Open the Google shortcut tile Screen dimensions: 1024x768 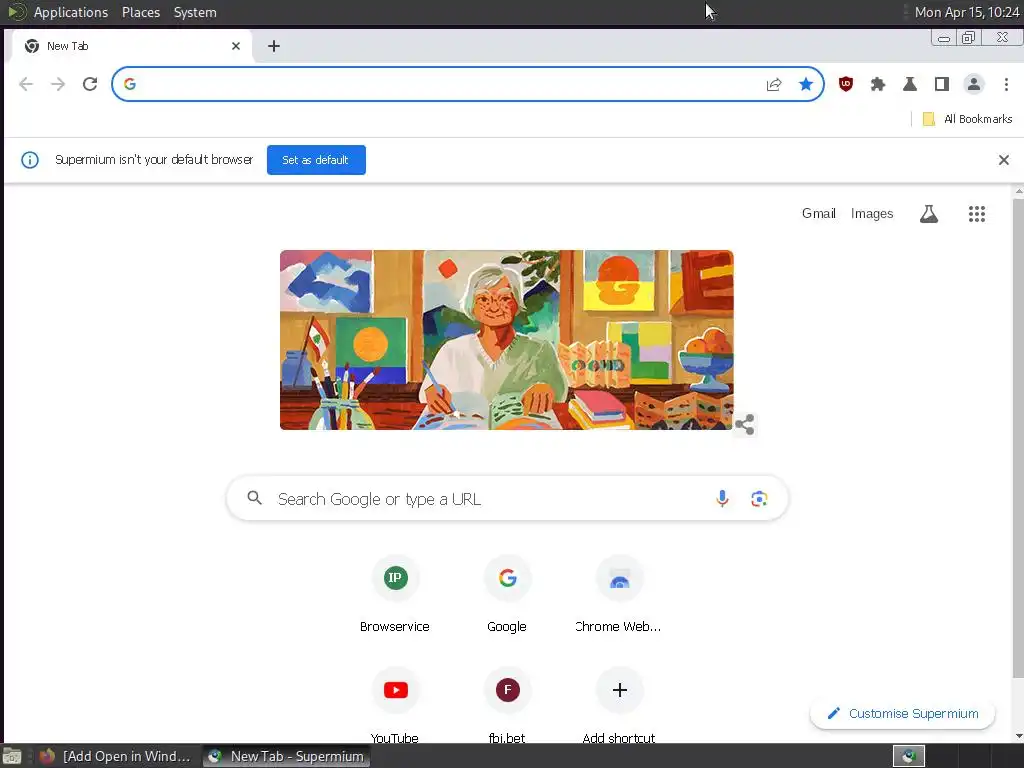[507, 594]
